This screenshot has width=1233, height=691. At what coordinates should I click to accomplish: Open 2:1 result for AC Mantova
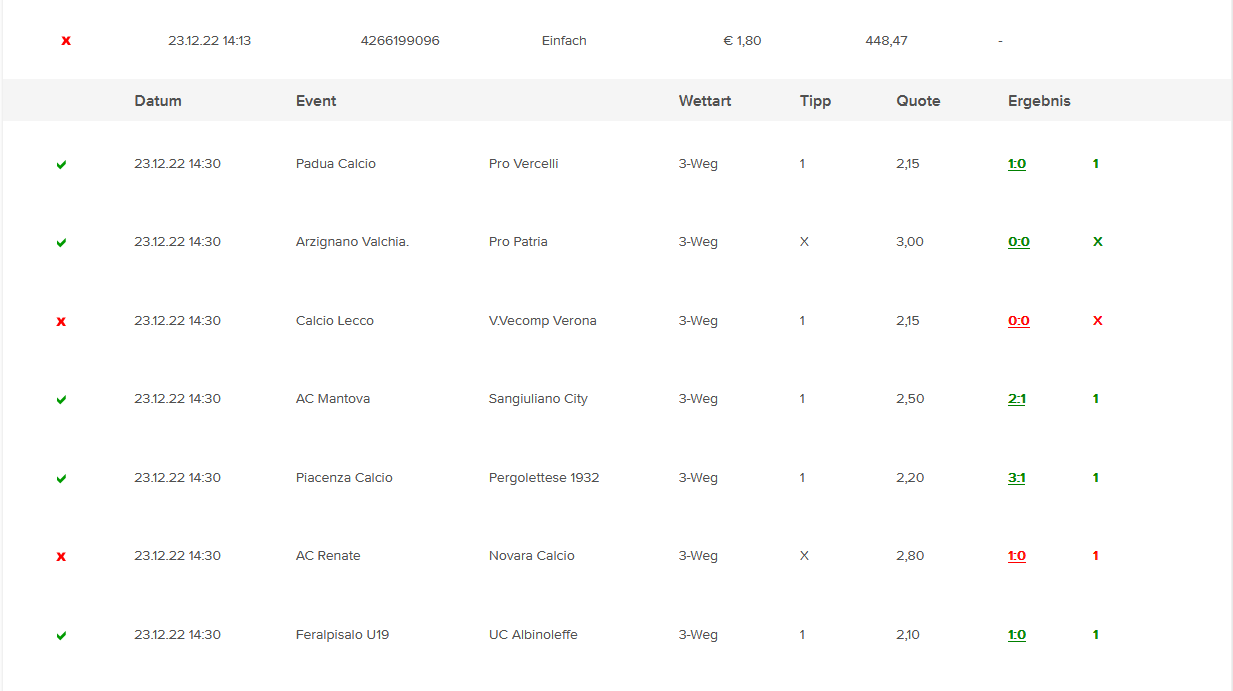(1017, 399)
